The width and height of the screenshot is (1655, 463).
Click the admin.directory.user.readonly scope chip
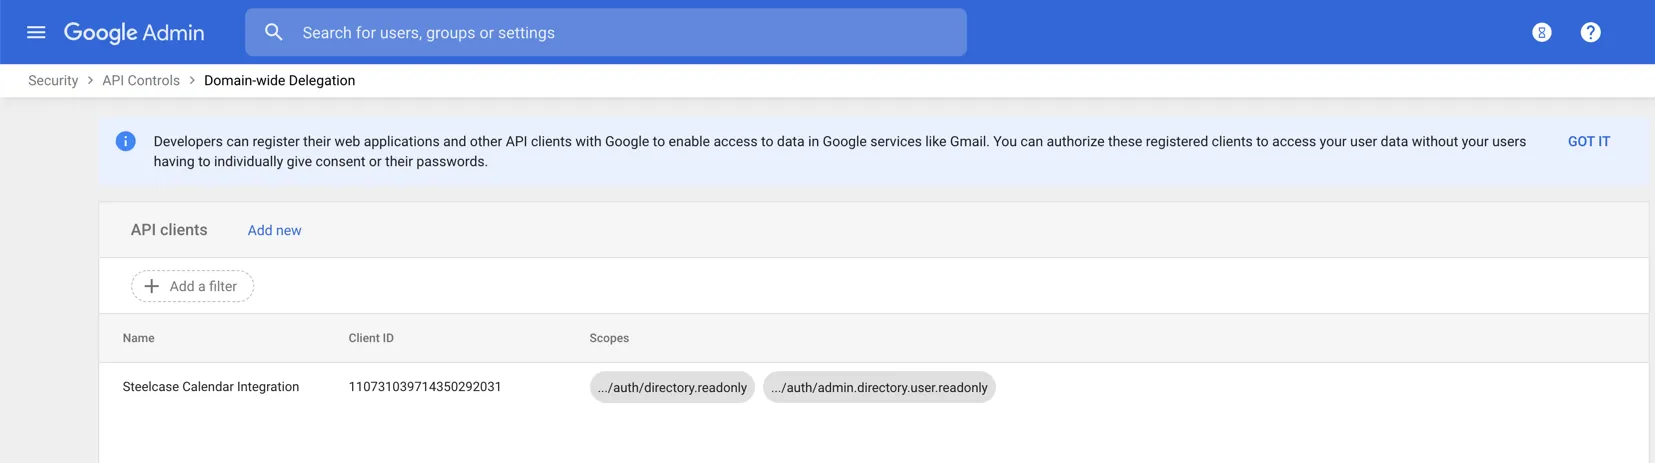[879, 387]
